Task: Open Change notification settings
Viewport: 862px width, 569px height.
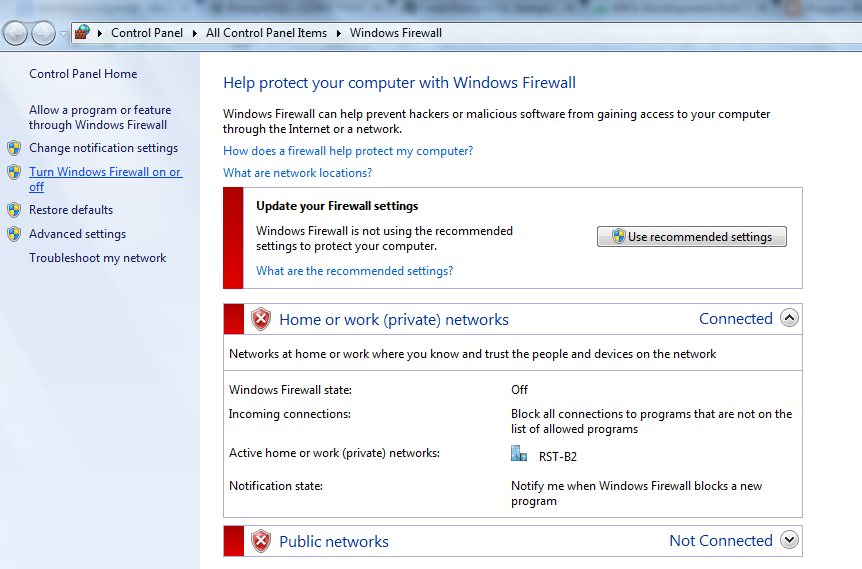Action: coord(103,148)
